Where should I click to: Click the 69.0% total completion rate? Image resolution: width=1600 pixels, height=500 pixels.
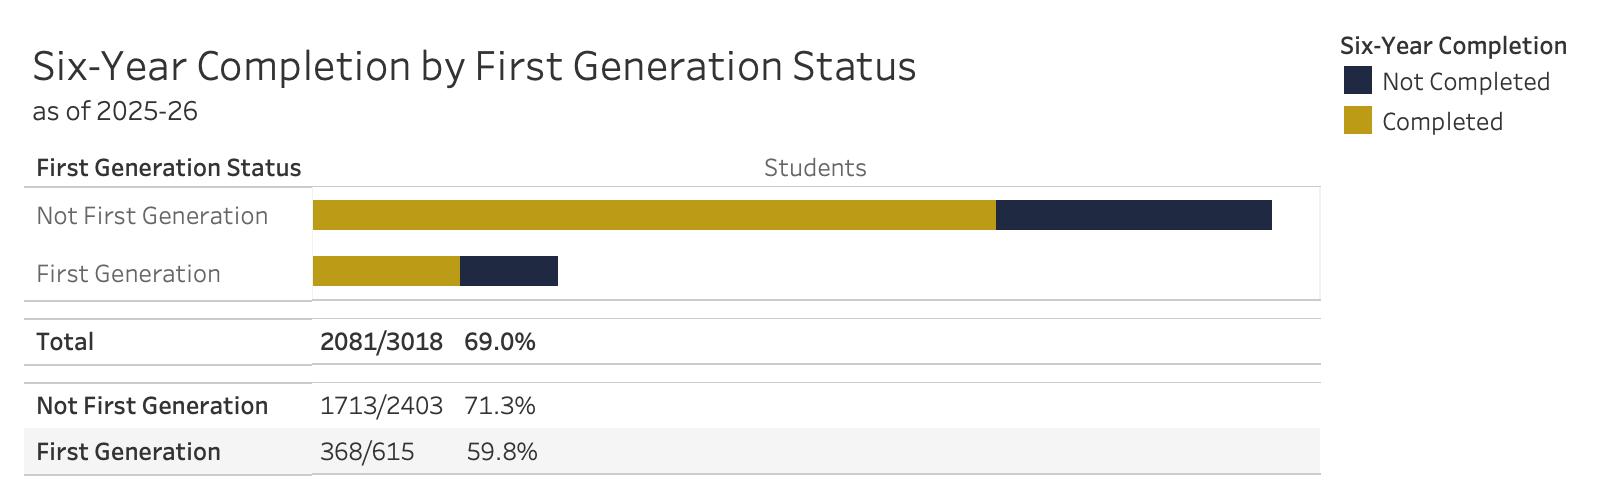pyautogui.click(x=500, y=342)
